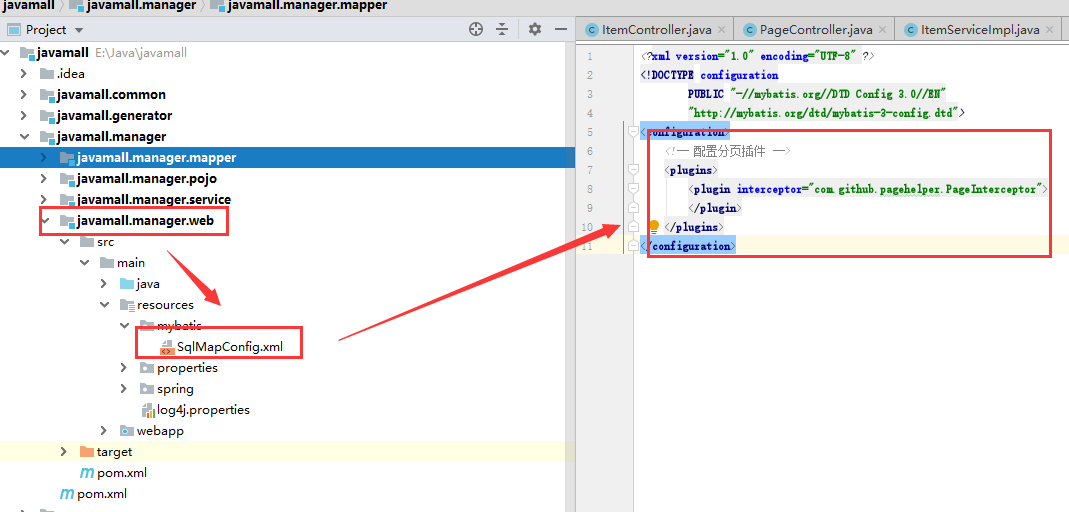This screenshot has width=1069, height=512.
Task: Click the webapp folder icon
Action: [127, 431]
